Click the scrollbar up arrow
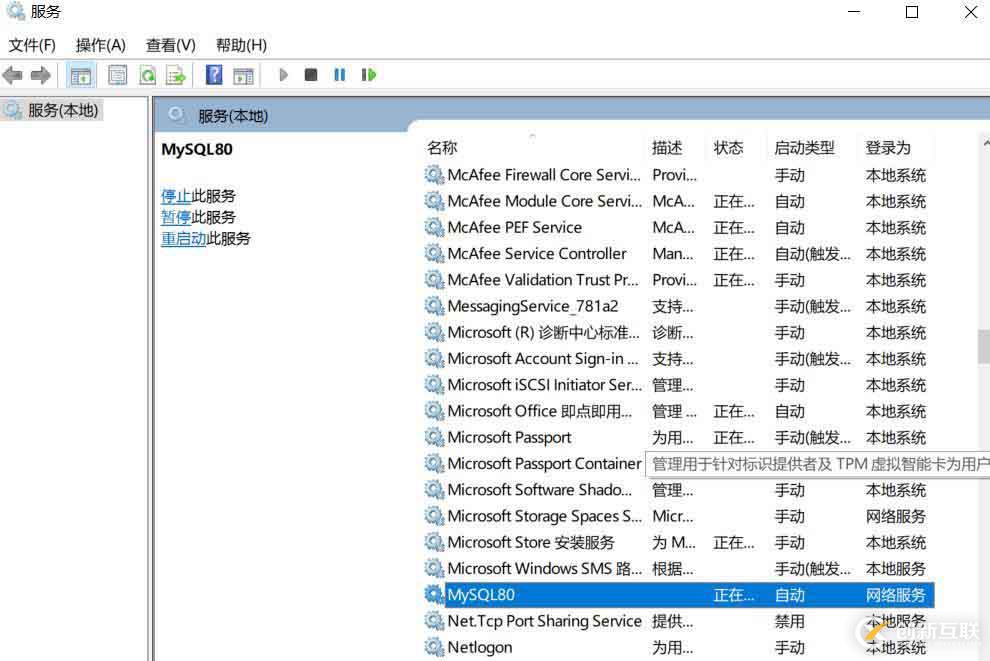This screenshot has height=661, width=990. [x=985, y=144]
